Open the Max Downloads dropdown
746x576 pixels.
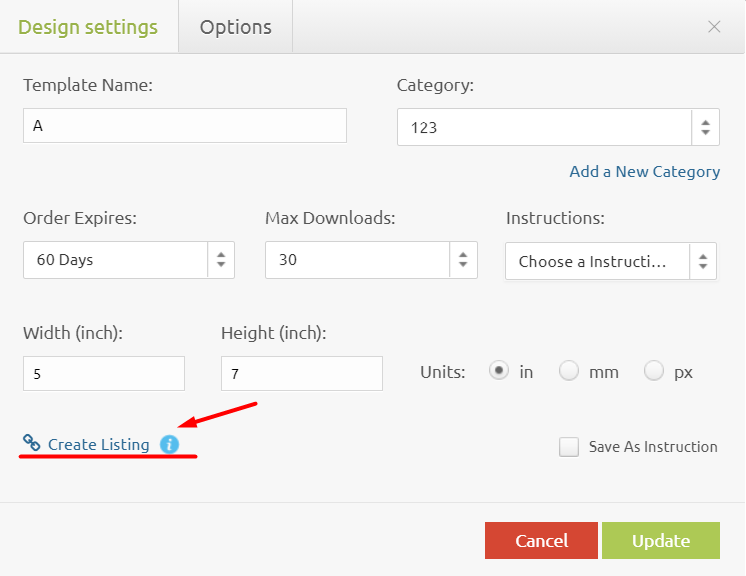pyautogui.click(x=370, y=260)
